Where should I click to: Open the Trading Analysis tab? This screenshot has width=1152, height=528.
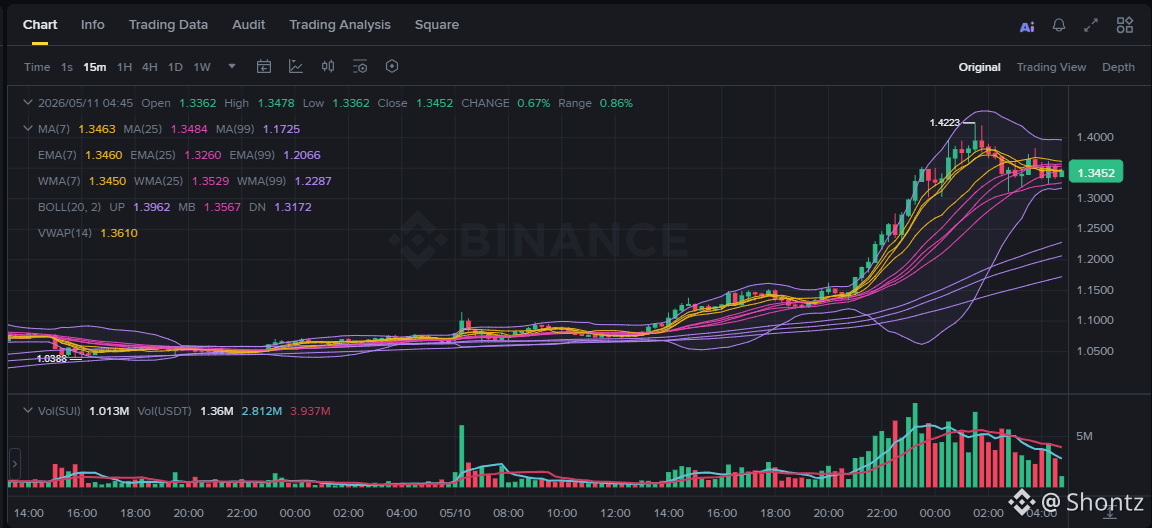pos(339,24)
